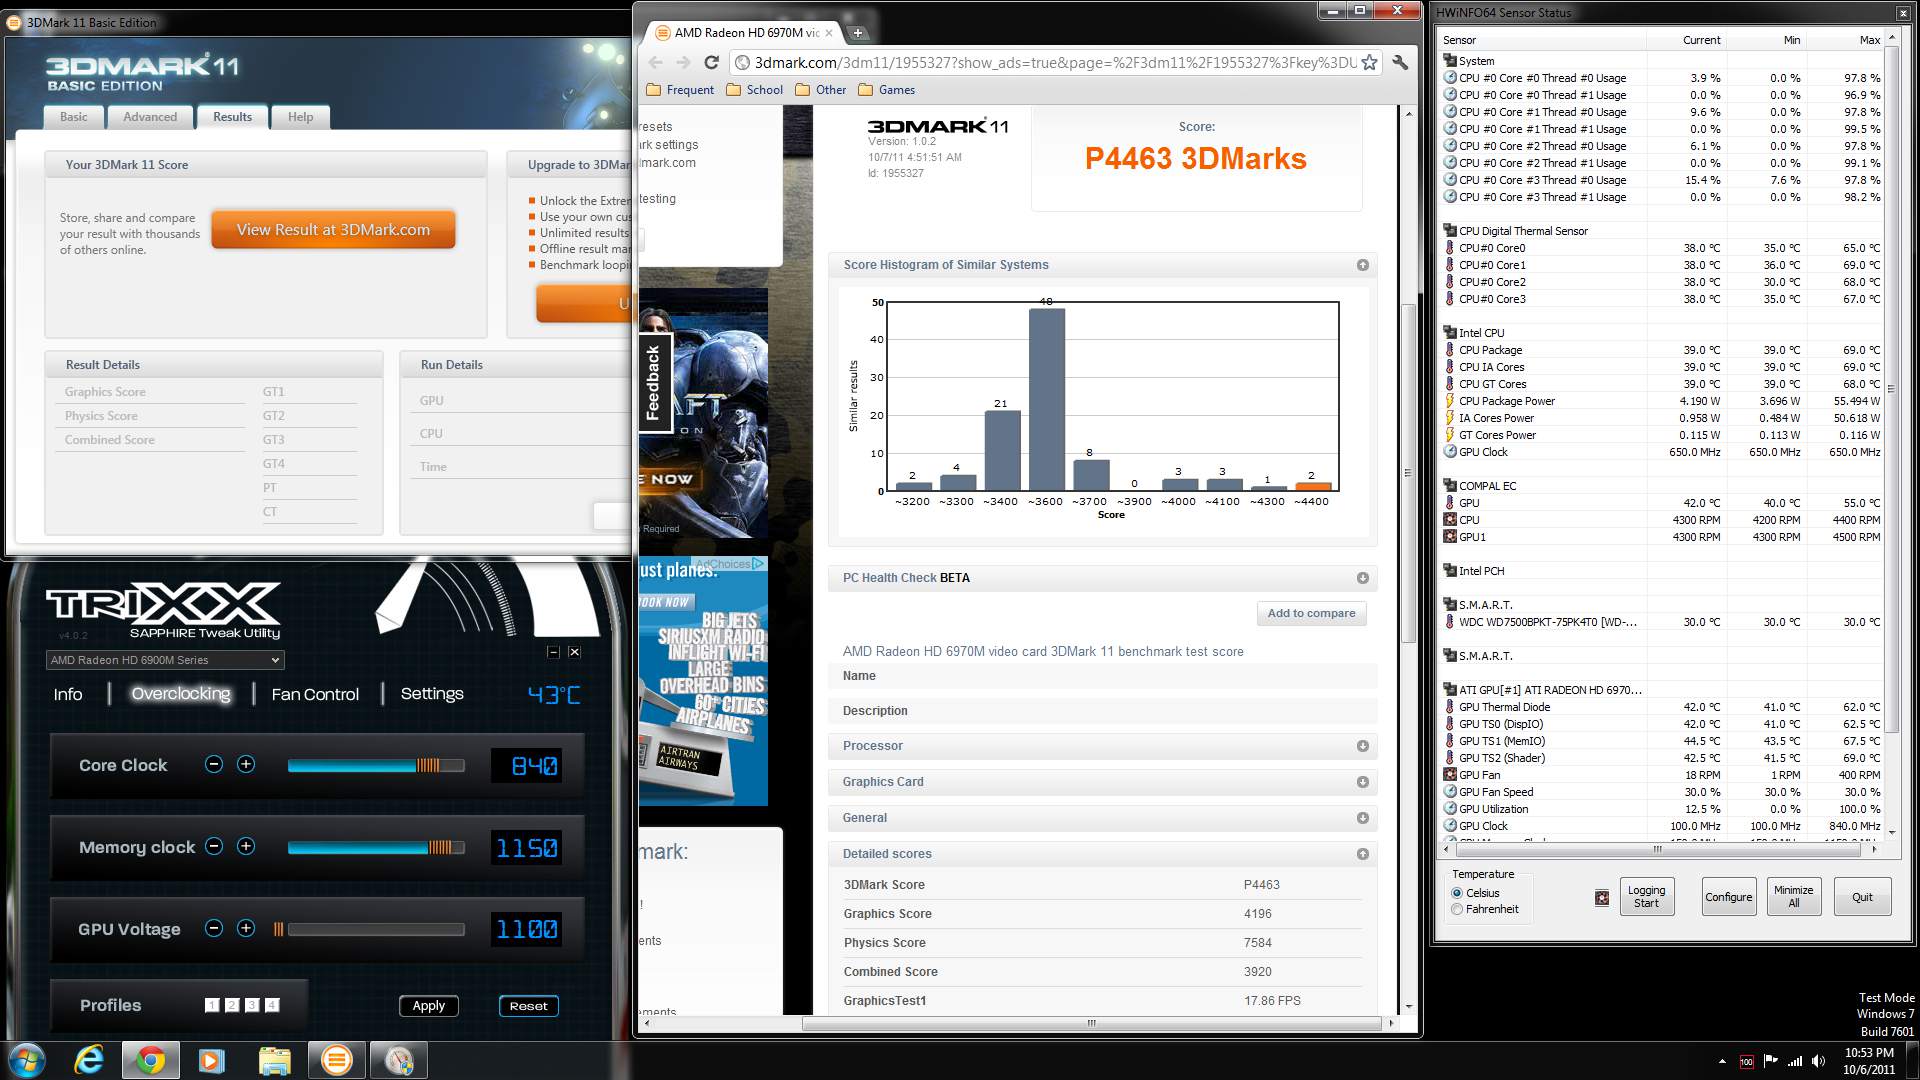Open the Help tab in 3DMark 11
The height and width of the screenshot is (1080, 1920).
point(300,117)
